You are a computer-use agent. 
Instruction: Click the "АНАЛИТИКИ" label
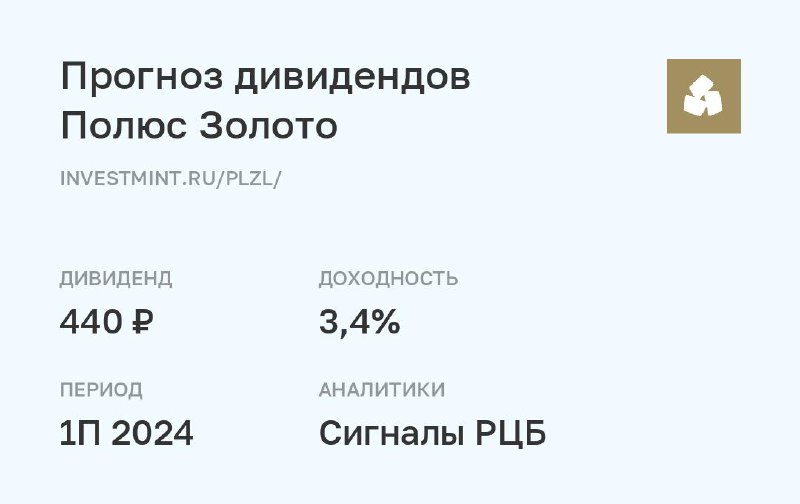tap(382, 390)
